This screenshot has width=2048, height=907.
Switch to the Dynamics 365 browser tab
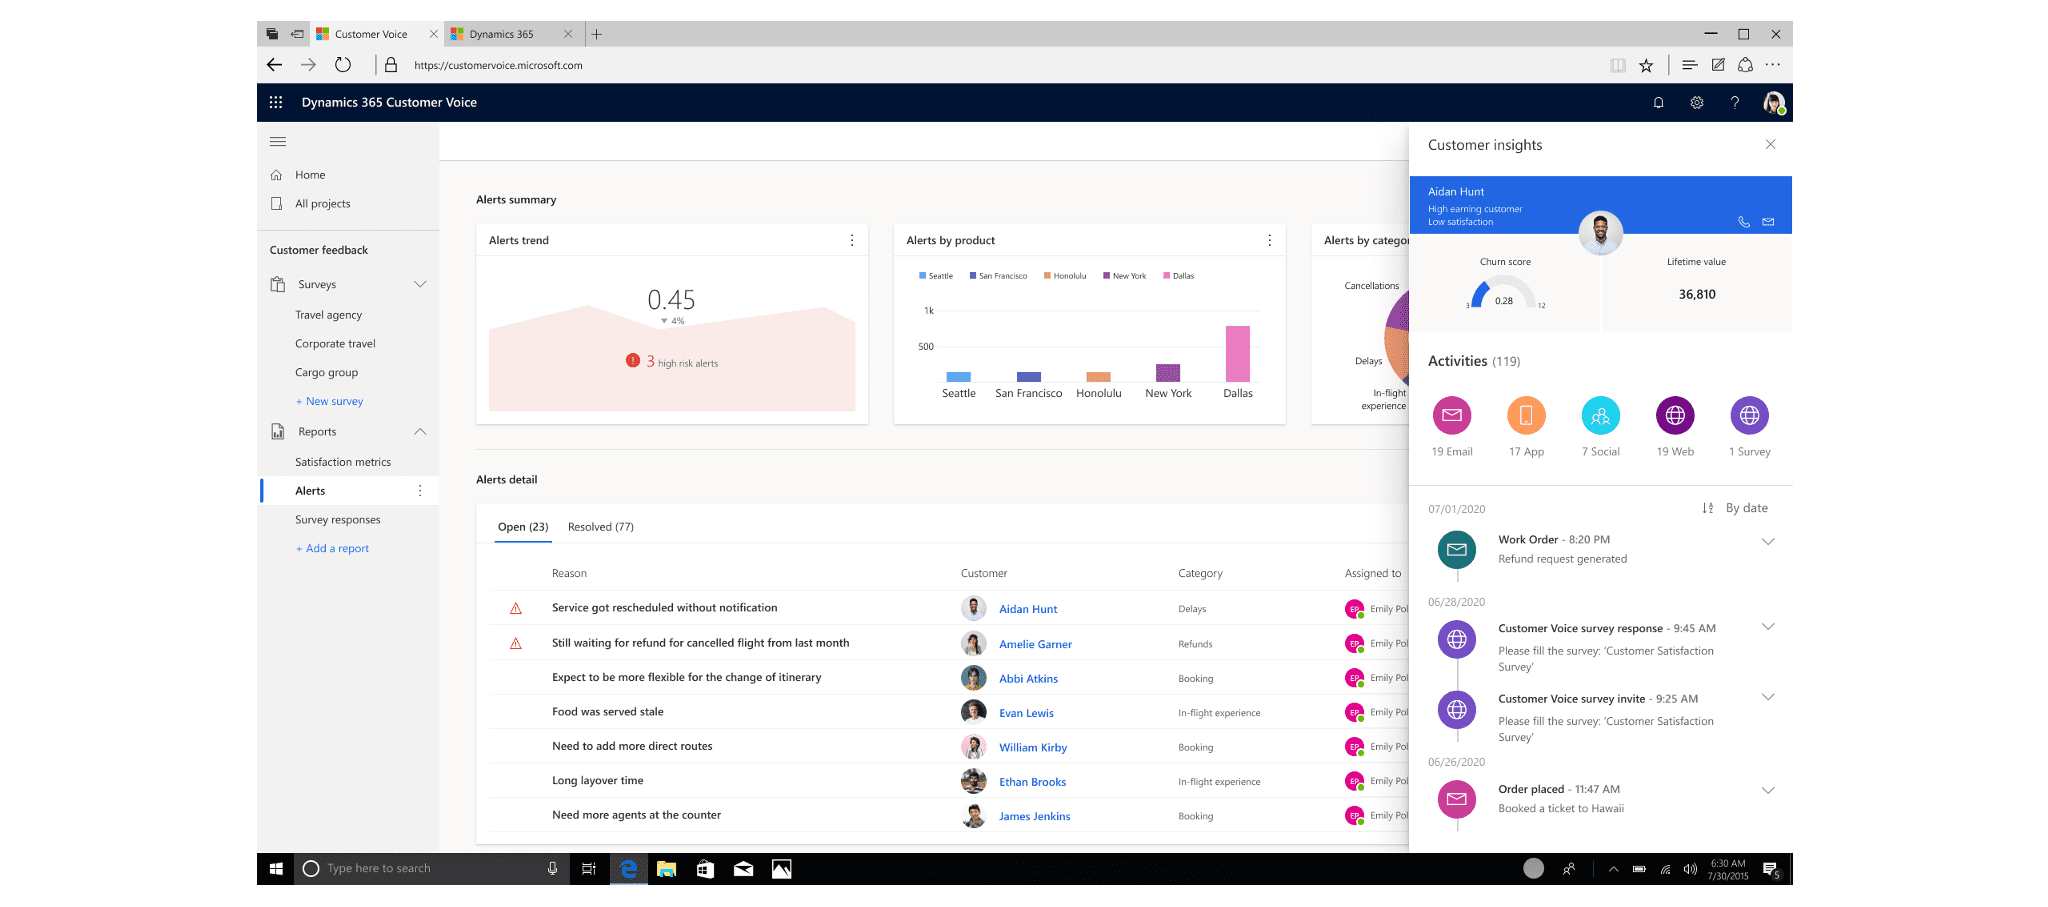(512, 34)
